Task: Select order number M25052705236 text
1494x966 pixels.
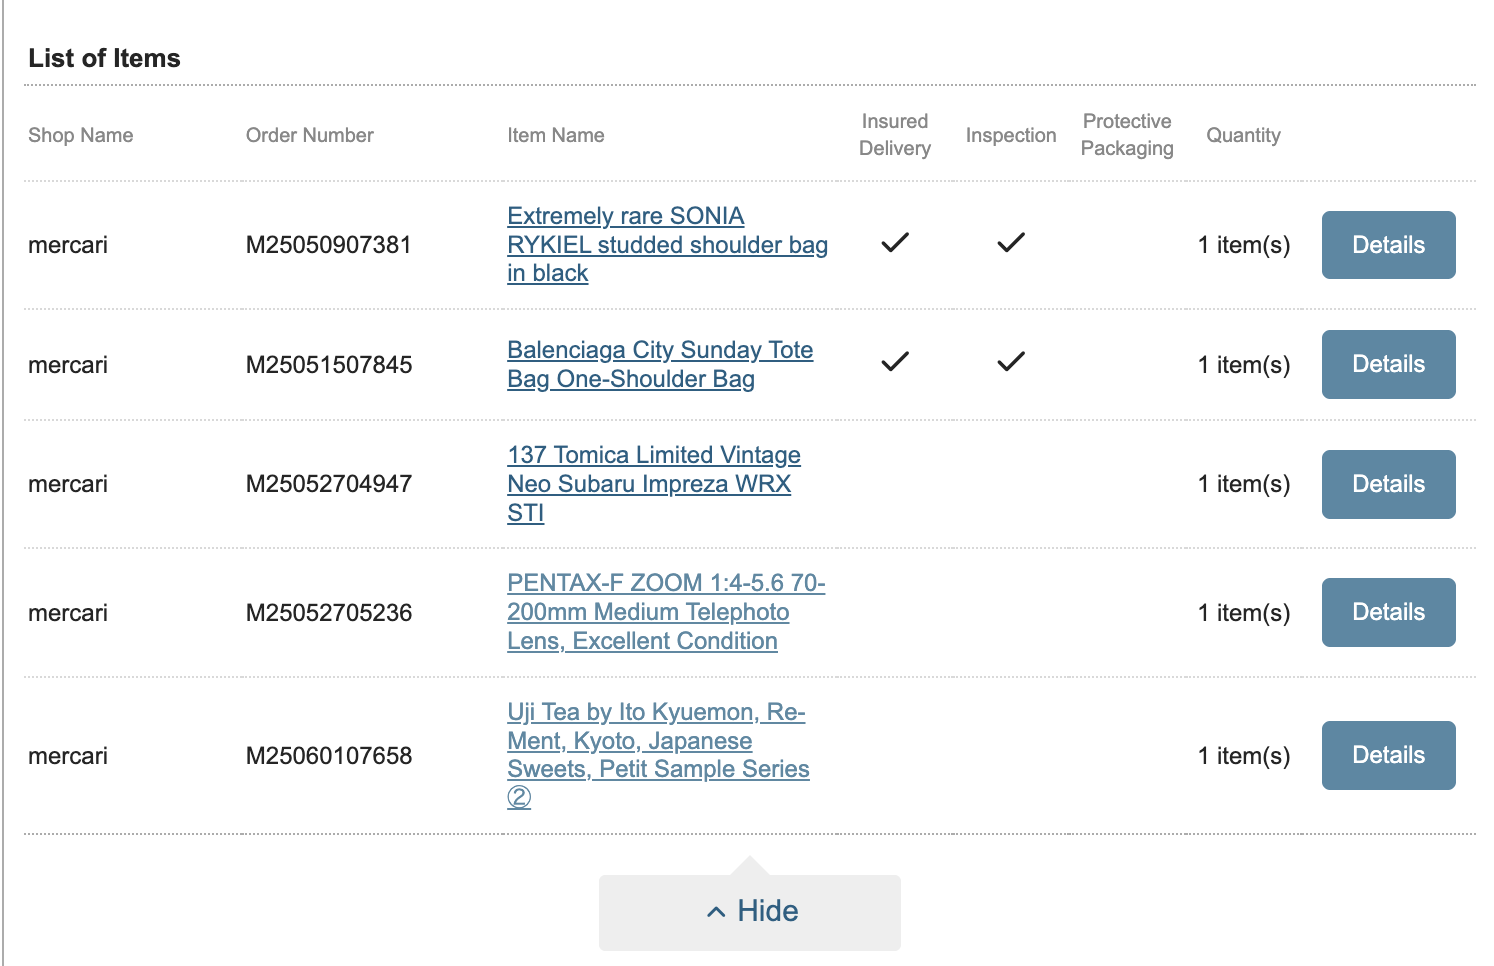Action: pos(329,613)
